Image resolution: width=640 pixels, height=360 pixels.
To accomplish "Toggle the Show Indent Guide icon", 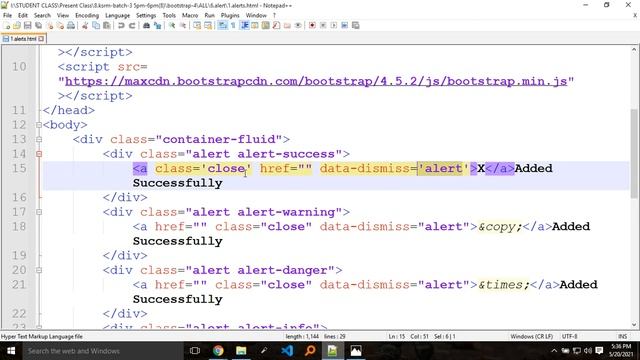I will [244, 25].
